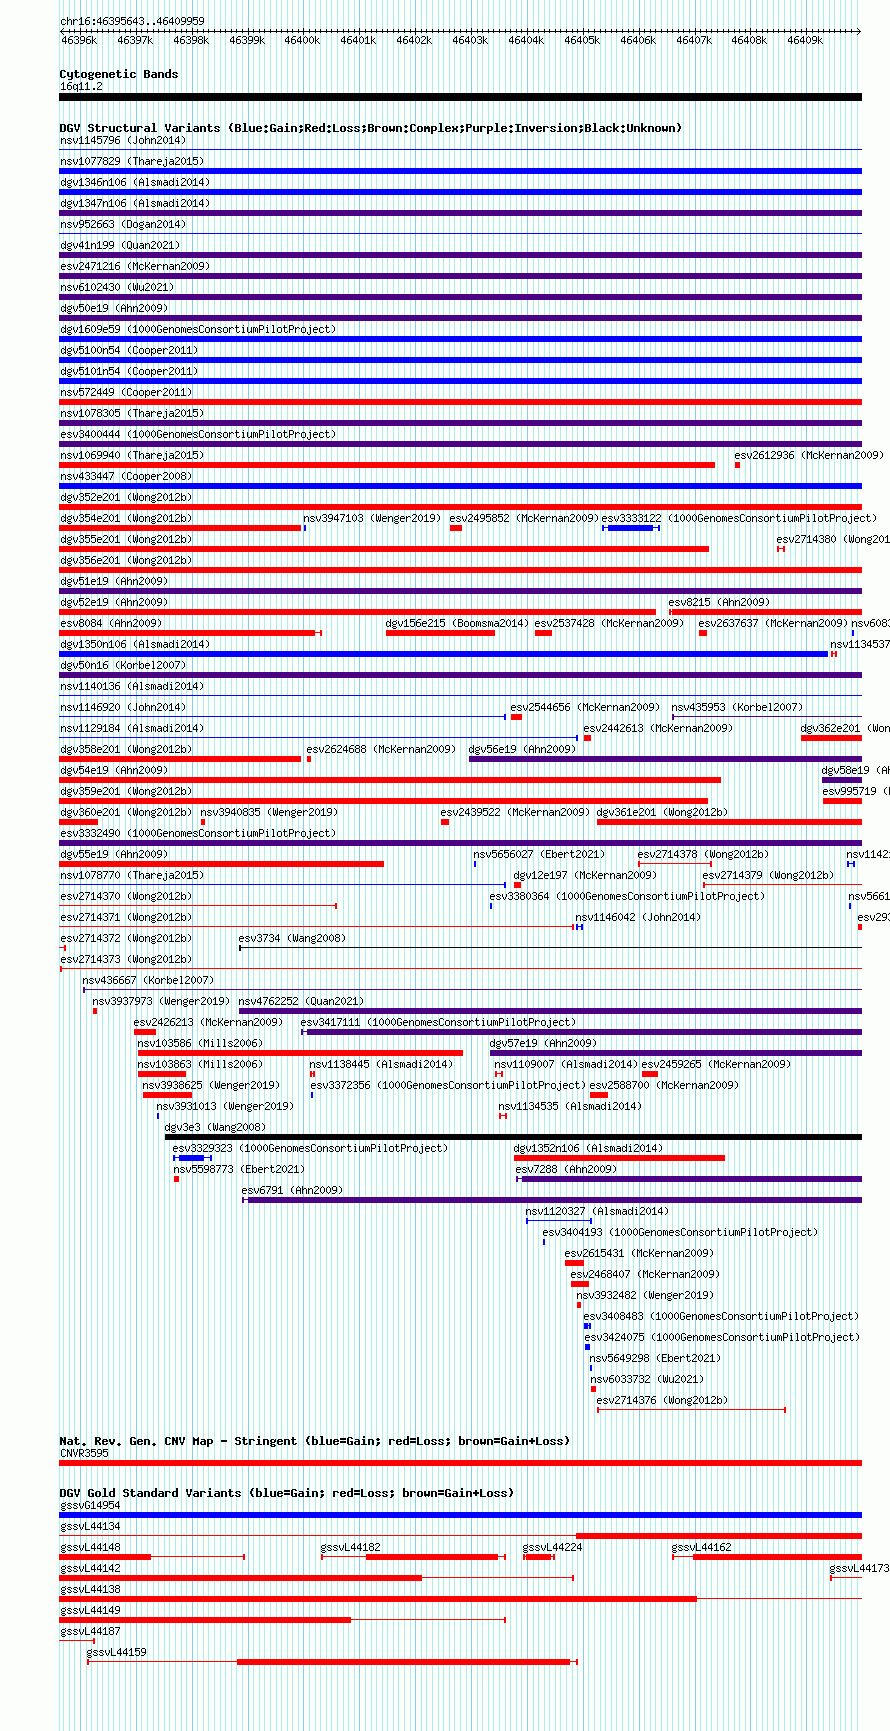Click the dgv1347n106 (Alsmadi2014) label

135,203
